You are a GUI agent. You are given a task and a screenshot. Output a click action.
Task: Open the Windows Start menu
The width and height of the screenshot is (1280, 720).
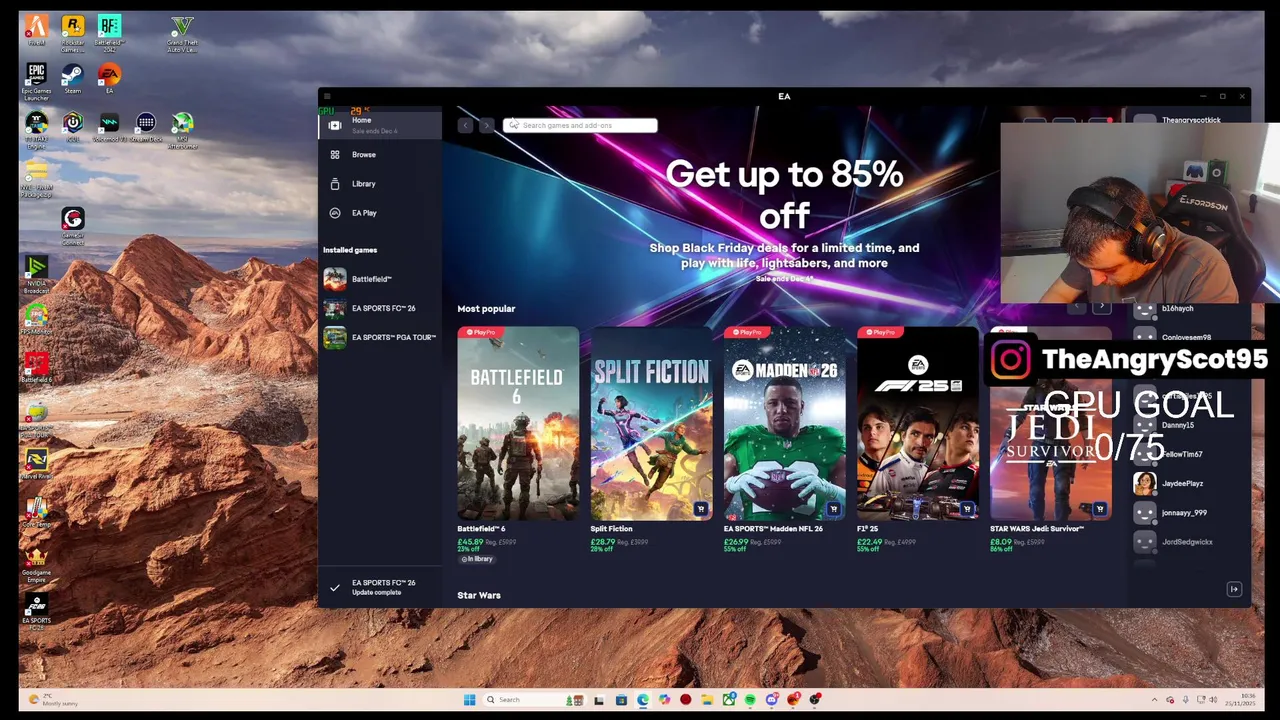coord(469,700)
